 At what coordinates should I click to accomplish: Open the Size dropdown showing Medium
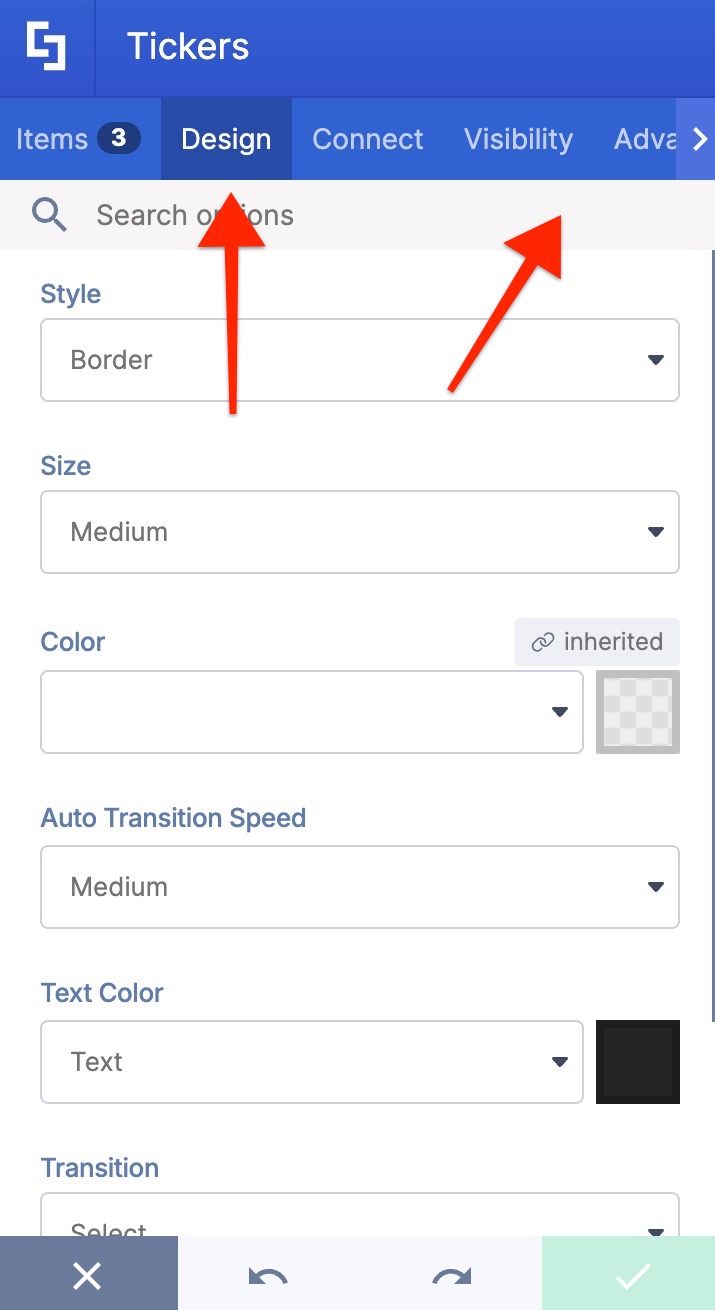[x=360, y=532]
